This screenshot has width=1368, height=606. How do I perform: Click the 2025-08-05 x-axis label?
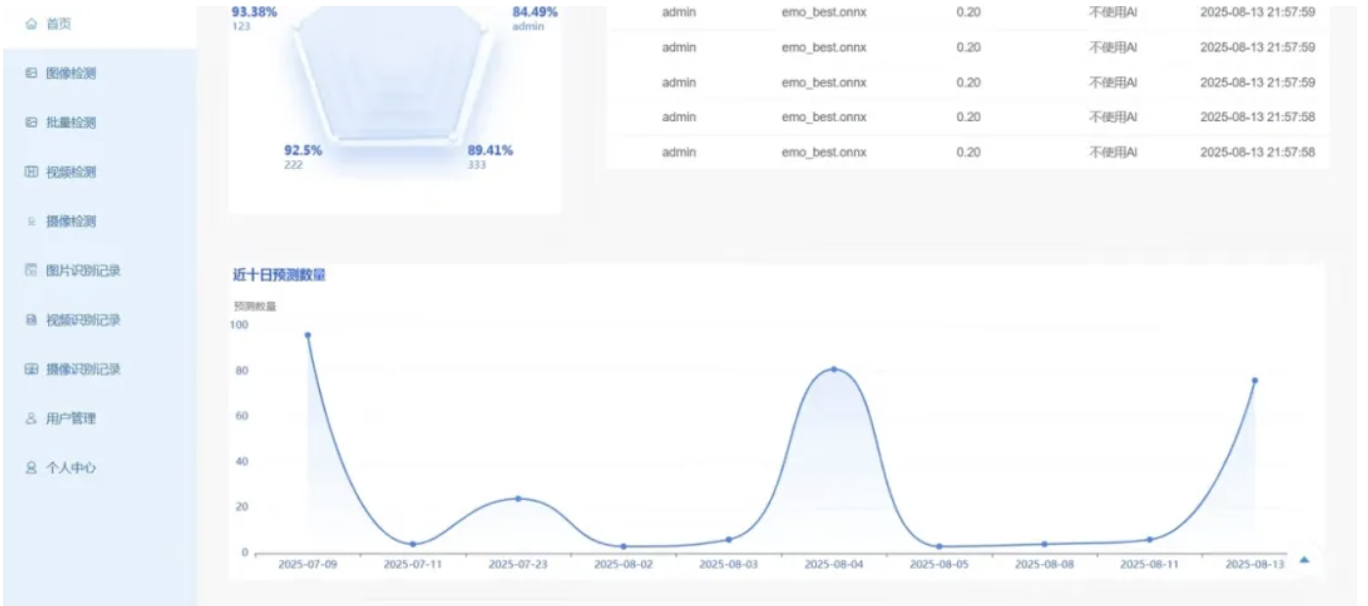tap(939, 564)
